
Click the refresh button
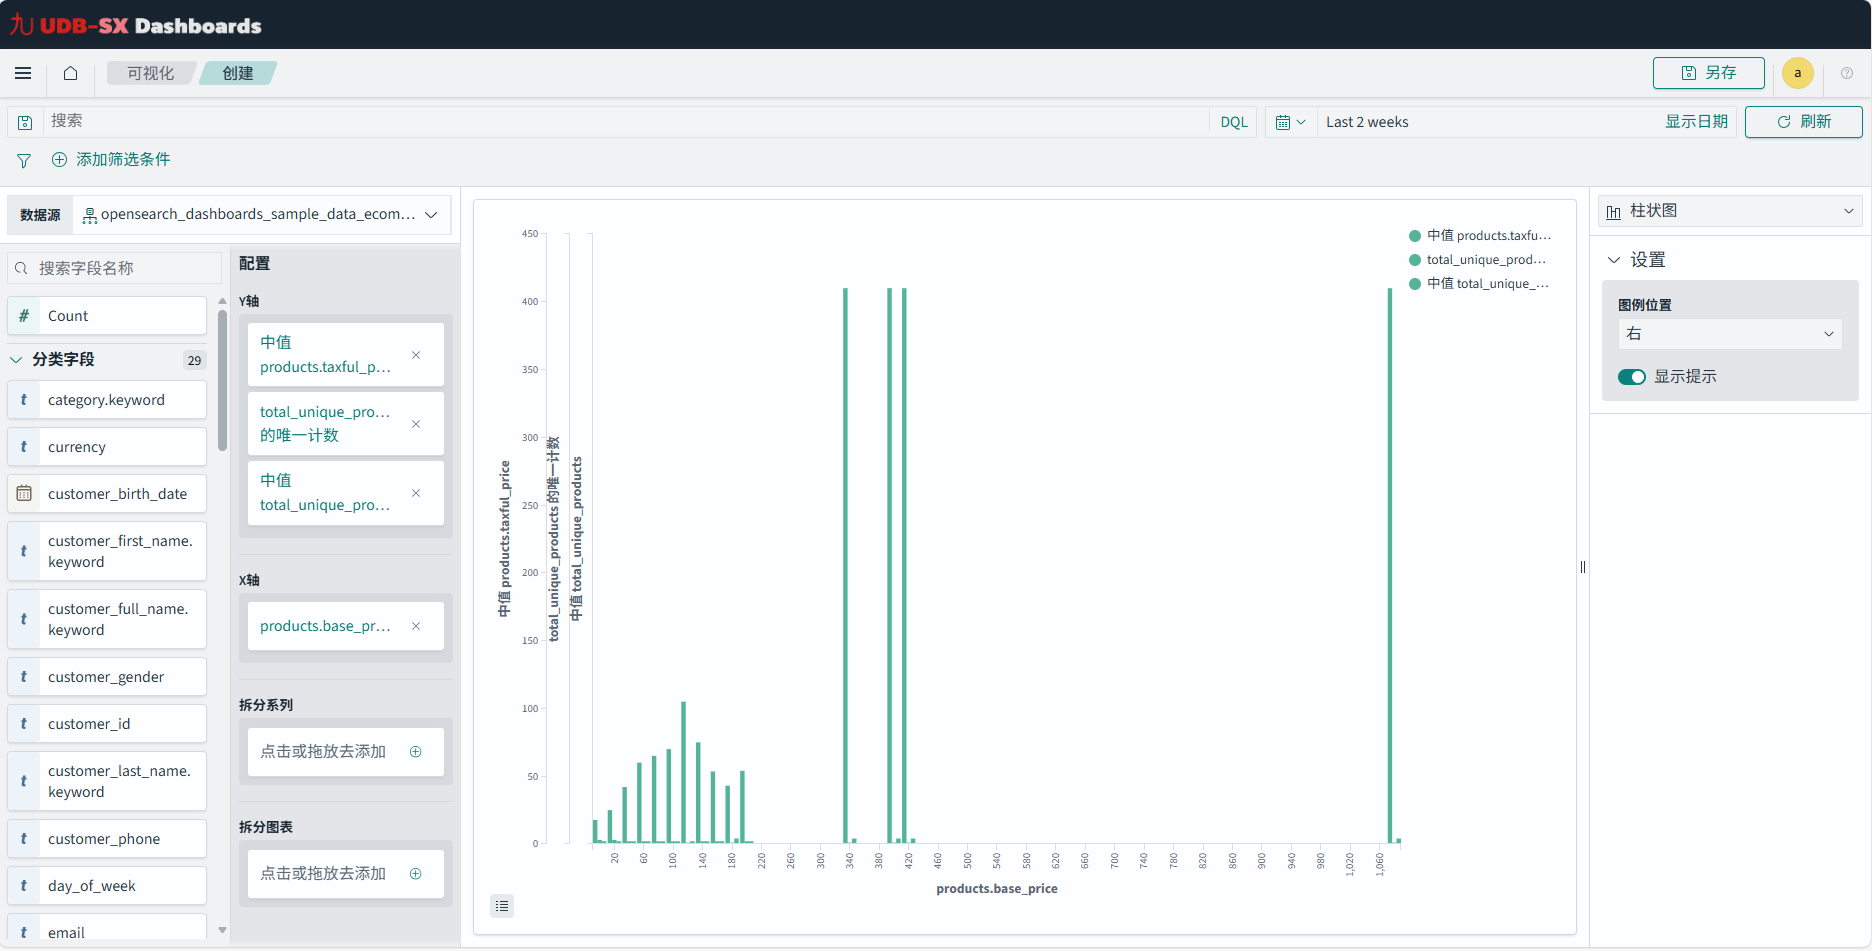(x=1803, y=122)
